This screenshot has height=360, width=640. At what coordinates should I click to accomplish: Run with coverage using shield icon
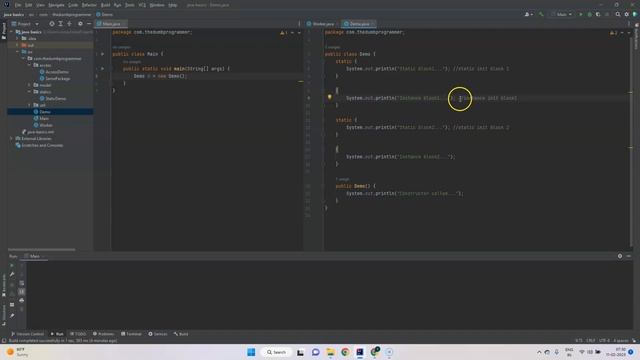598,14
